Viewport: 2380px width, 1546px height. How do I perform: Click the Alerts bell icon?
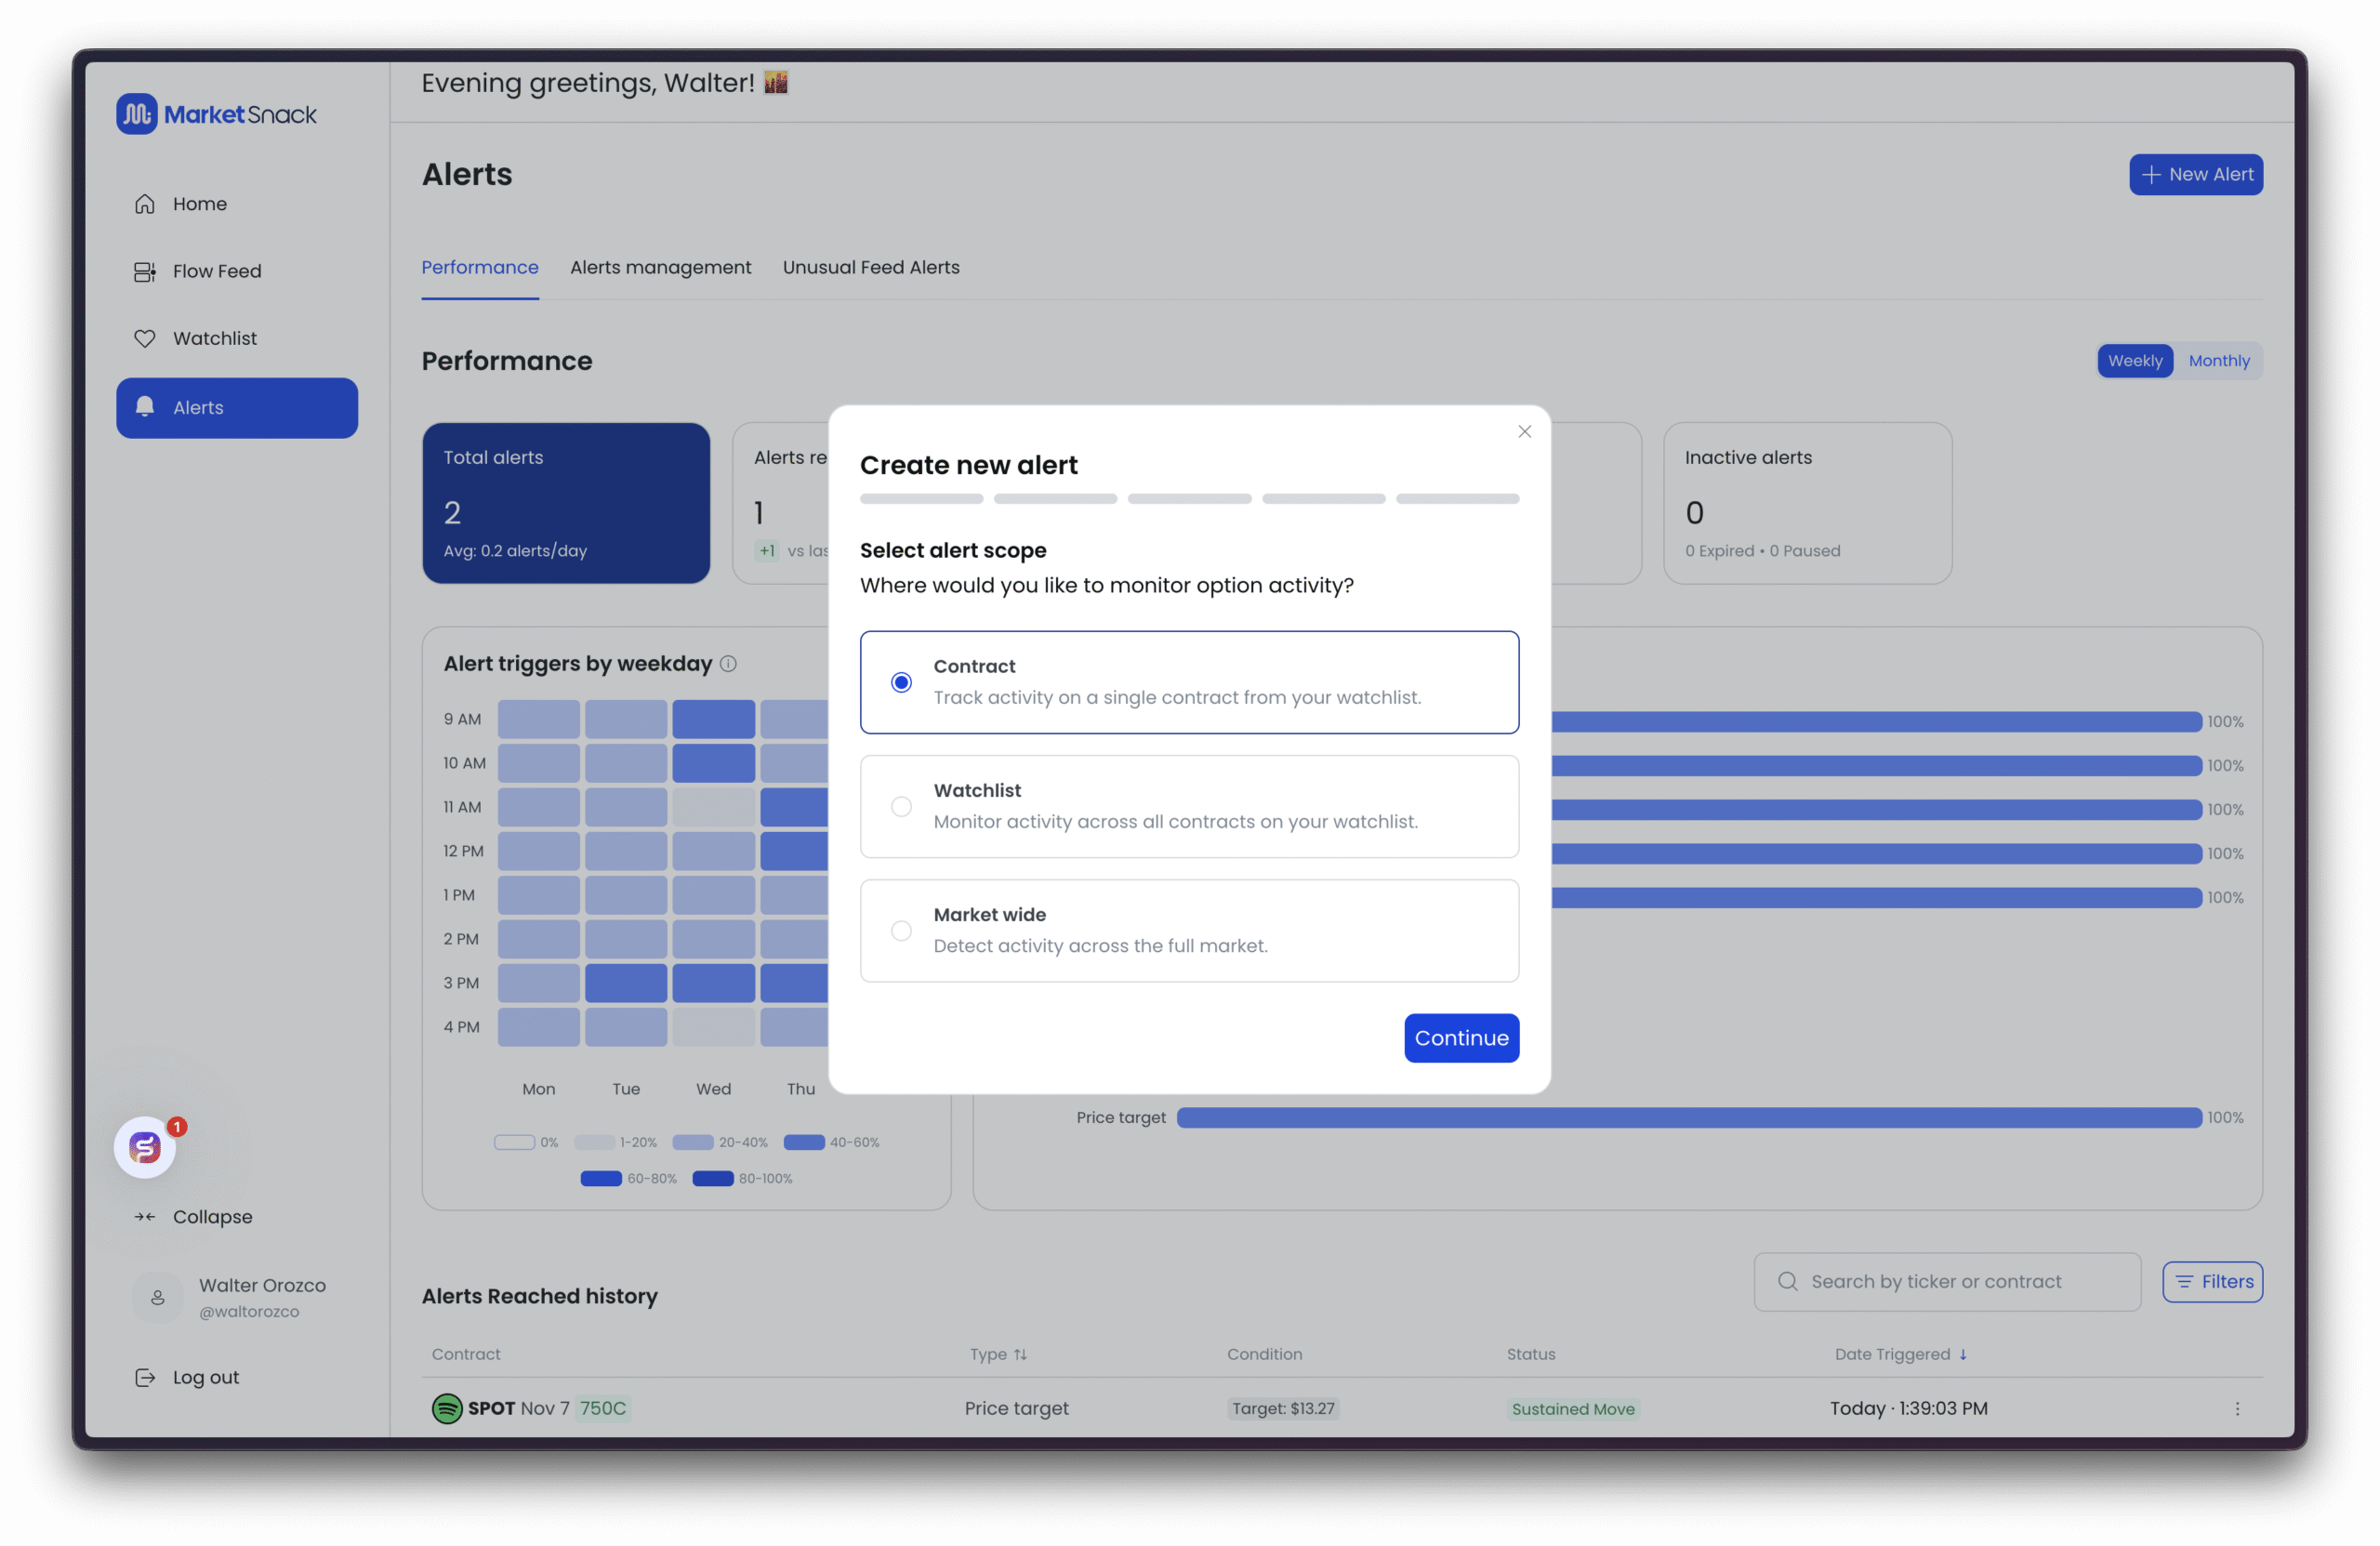pyautogui.click(x=145, y=407)
